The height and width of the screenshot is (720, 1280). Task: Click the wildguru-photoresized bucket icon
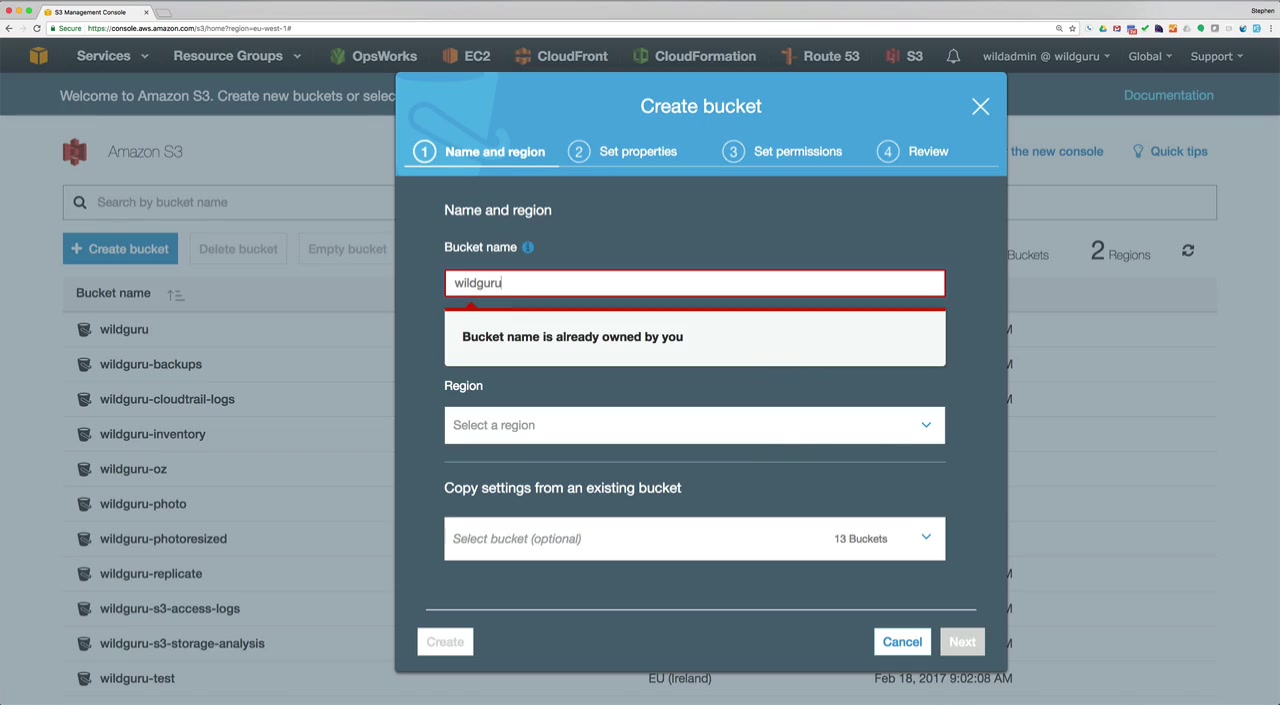84,539
